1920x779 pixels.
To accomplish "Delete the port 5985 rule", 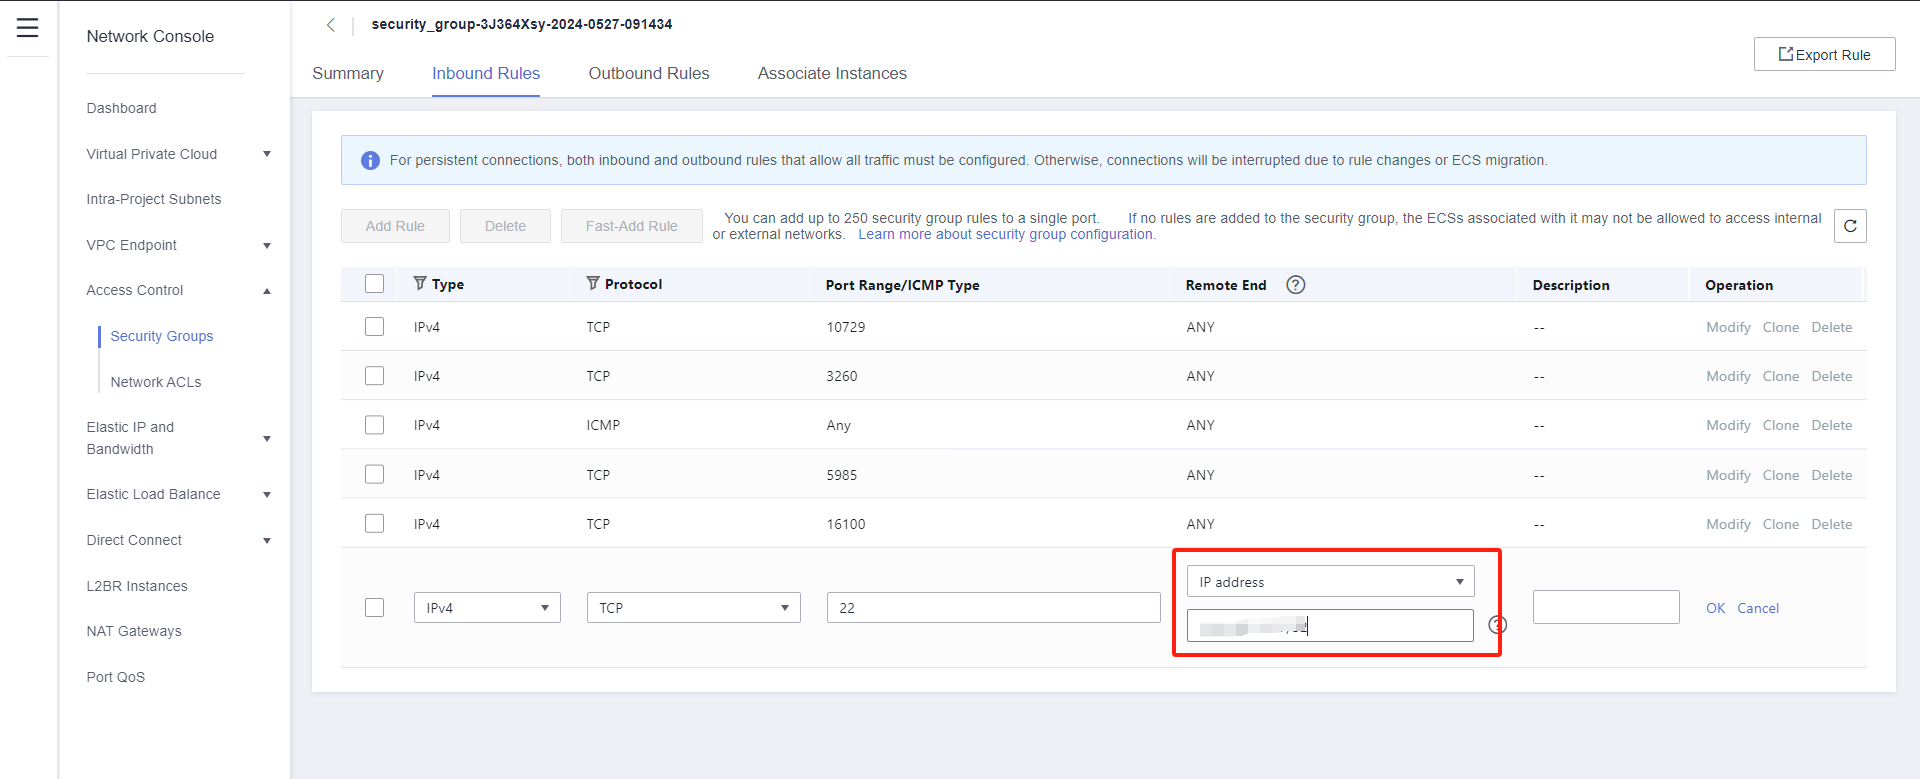I will [x=1832, y=475].
